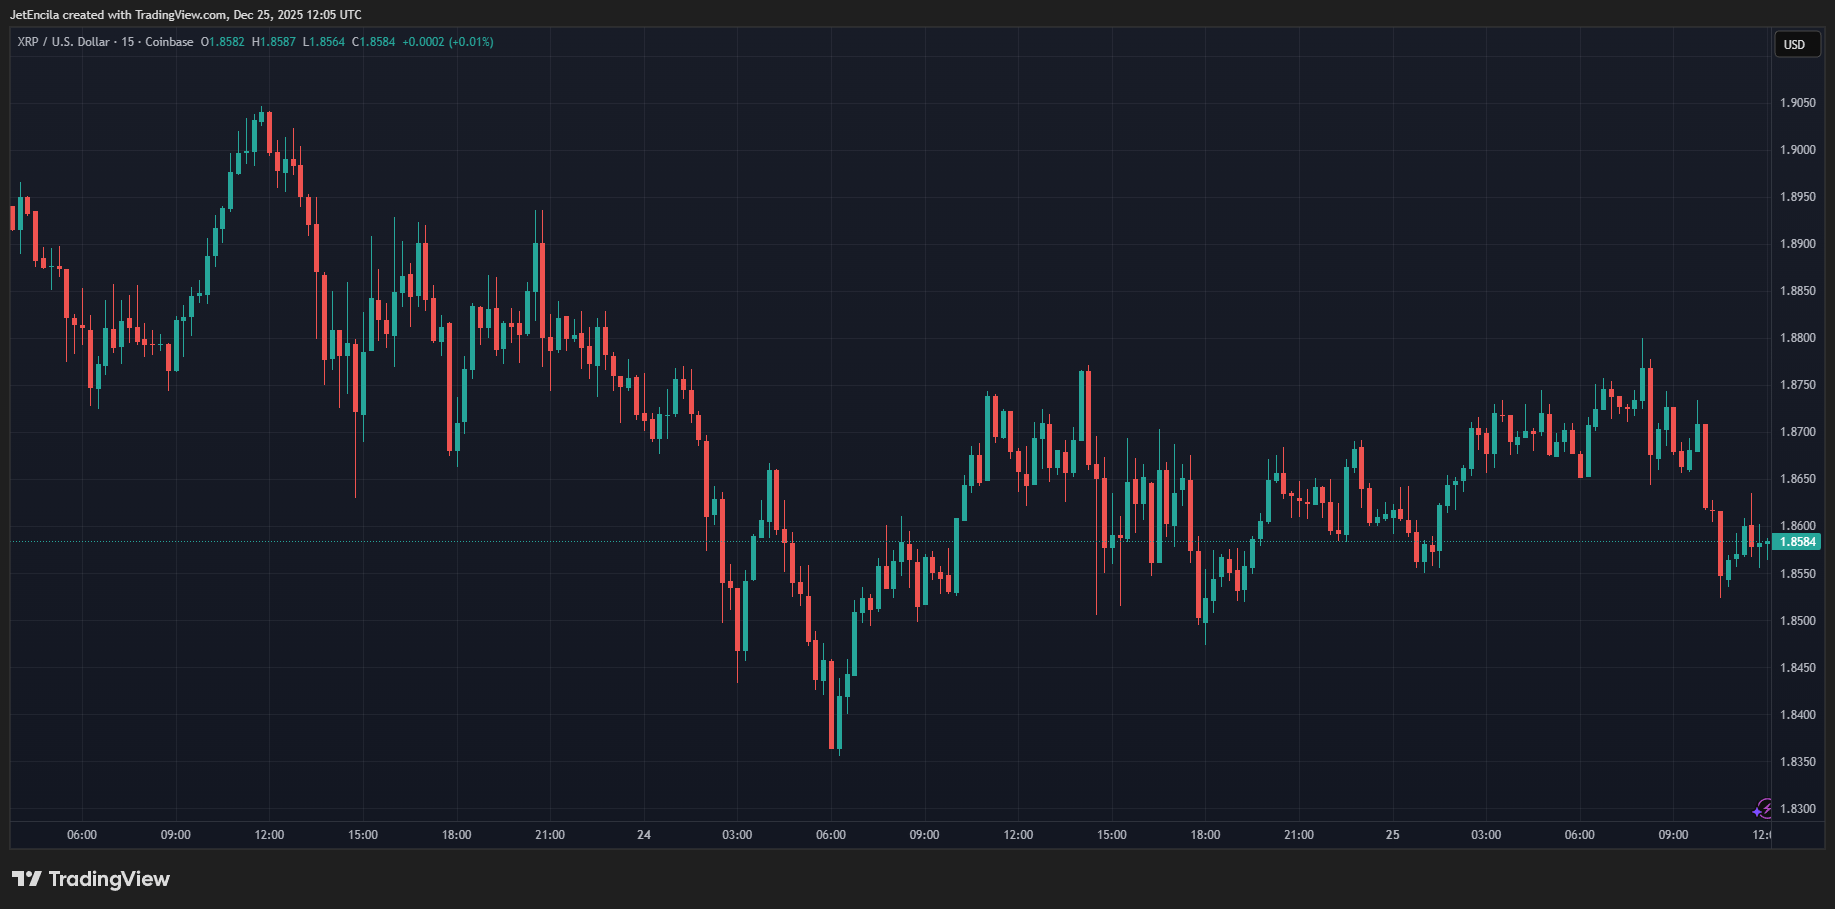Screen dimensions: 1835x909
Task: Click the 15 interval in the chart legend
Action: click(128, 42)
